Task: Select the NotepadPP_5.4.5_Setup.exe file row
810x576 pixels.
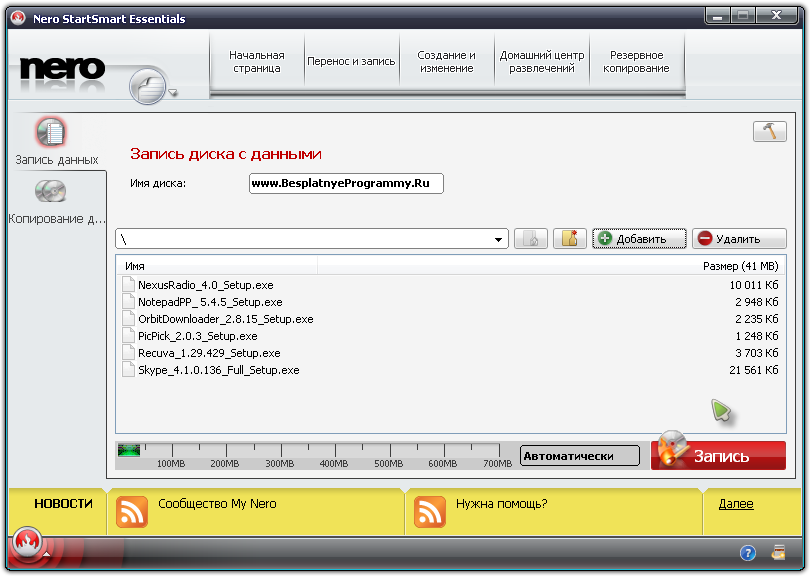Action: pos(450,302)
